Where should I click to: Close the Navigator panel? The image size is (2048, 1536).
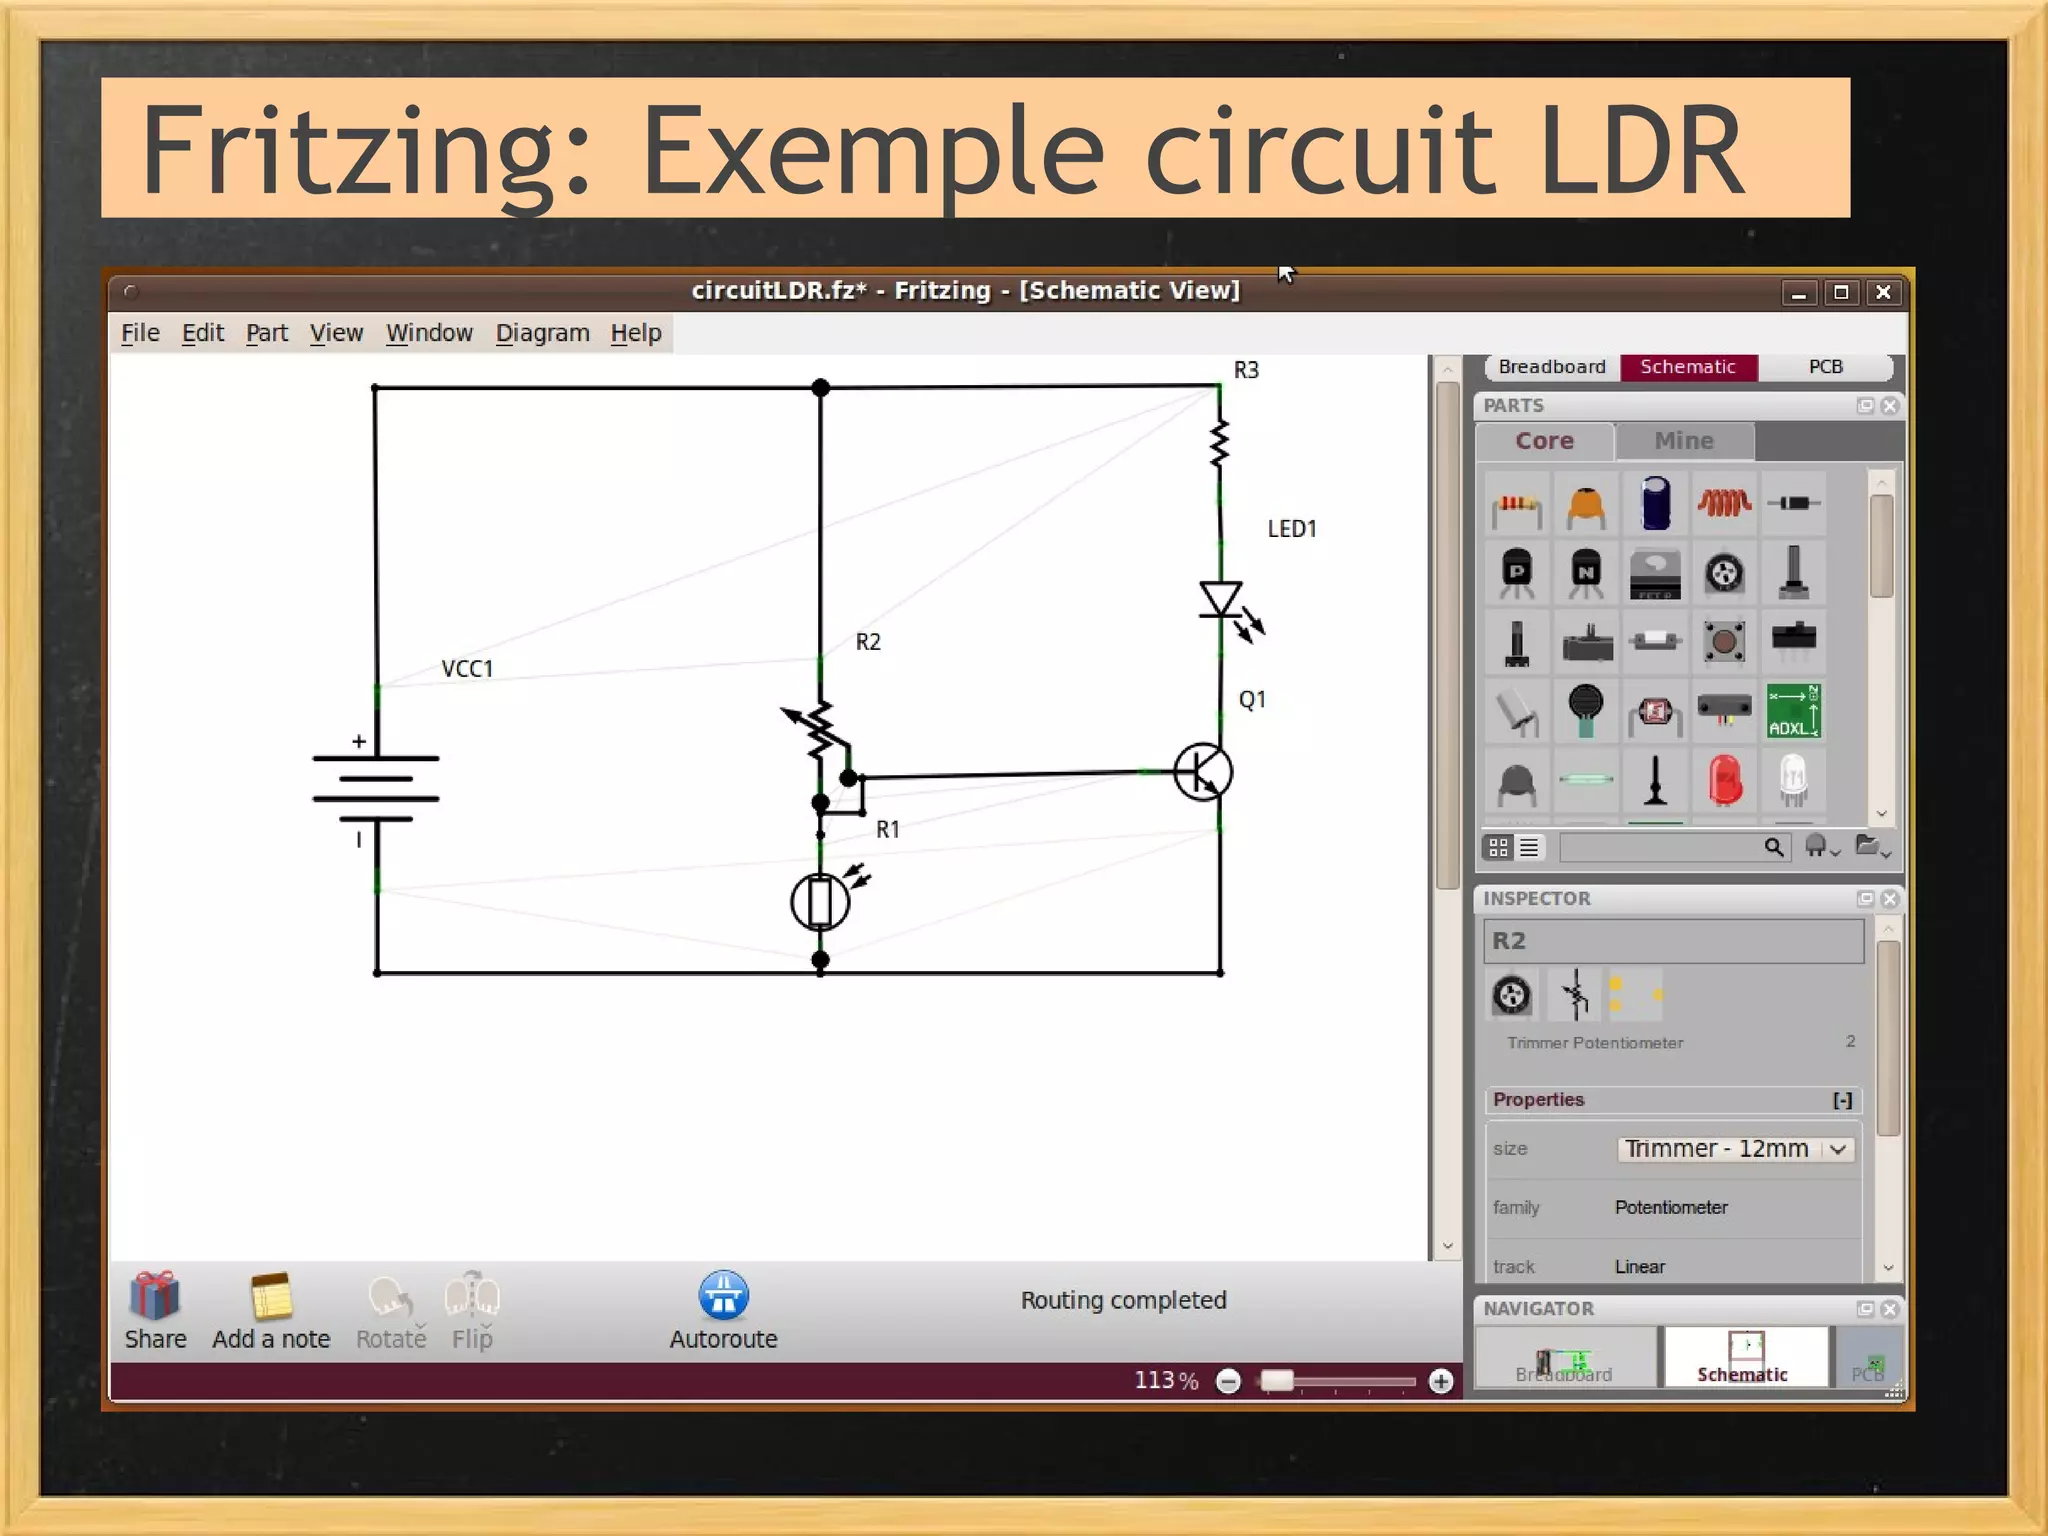(x=1889, y=1309)
